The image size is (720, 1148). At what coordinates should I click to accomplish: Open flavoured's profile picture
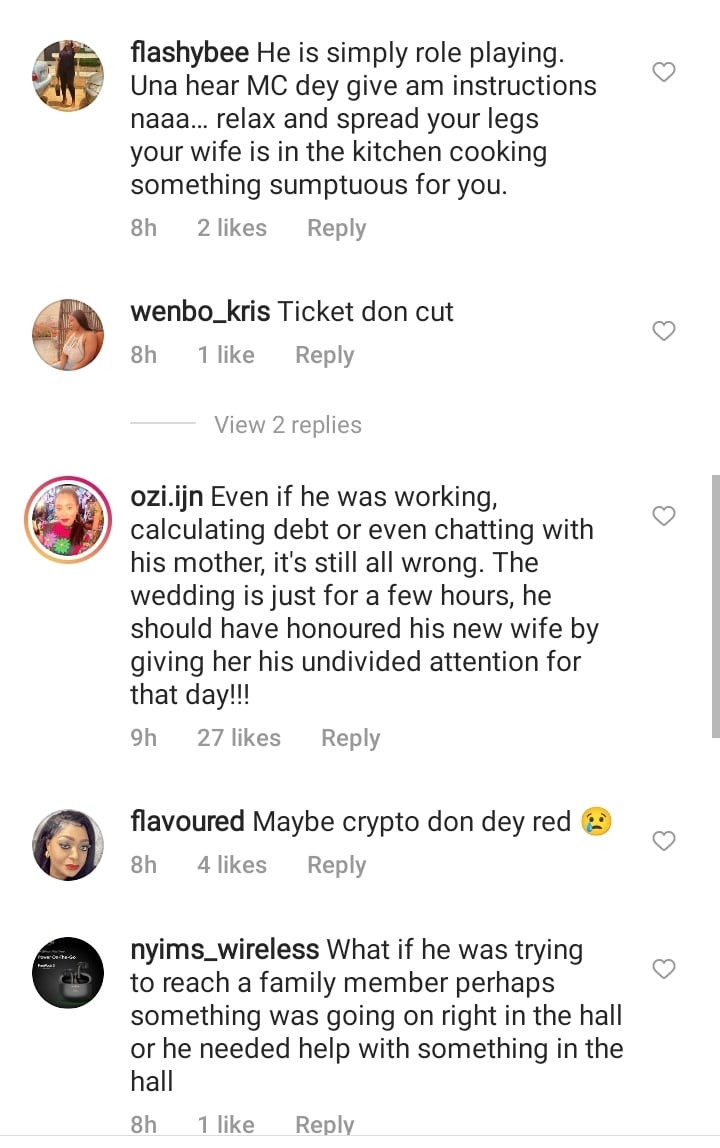coord(69,844)
